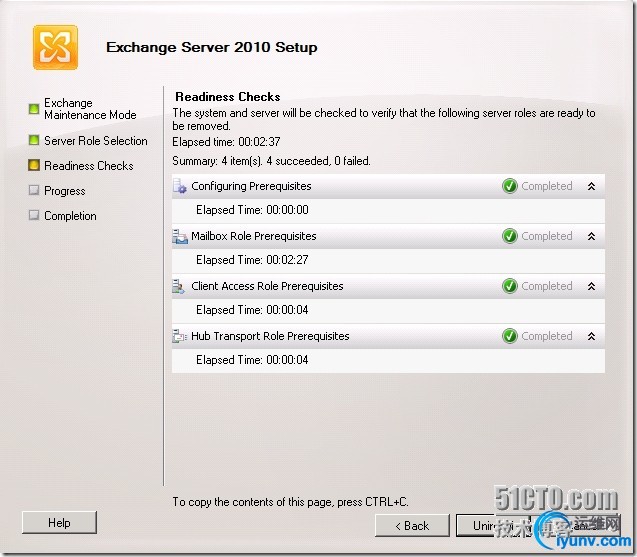
Task: Click the Client Access Role Prerequisites icon
Action: (178, 286)
